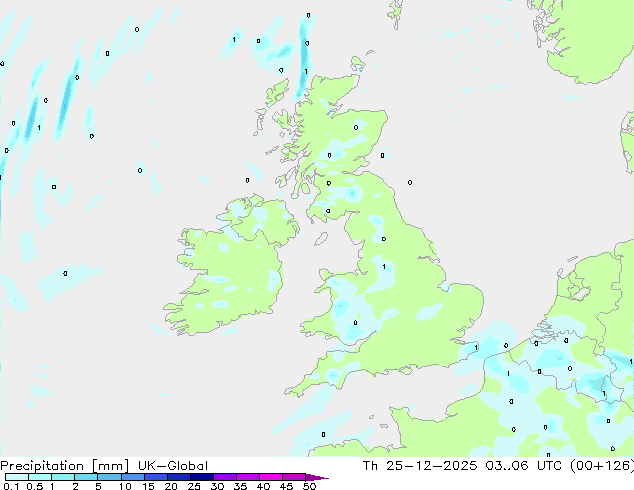The image size is (634, 490).
Task: Click the '(00+126)' forecast offset text
Action: pos(602,466)
